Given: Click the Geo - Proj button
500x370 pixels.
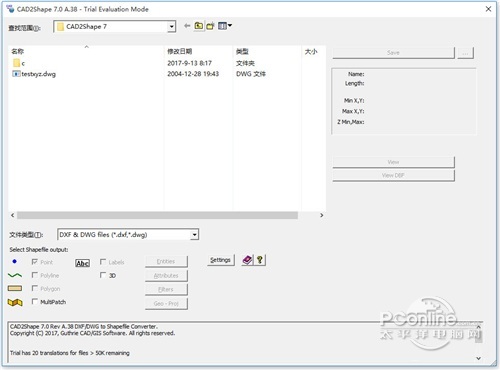Looking at the screenshot, I should coord(166,304).
